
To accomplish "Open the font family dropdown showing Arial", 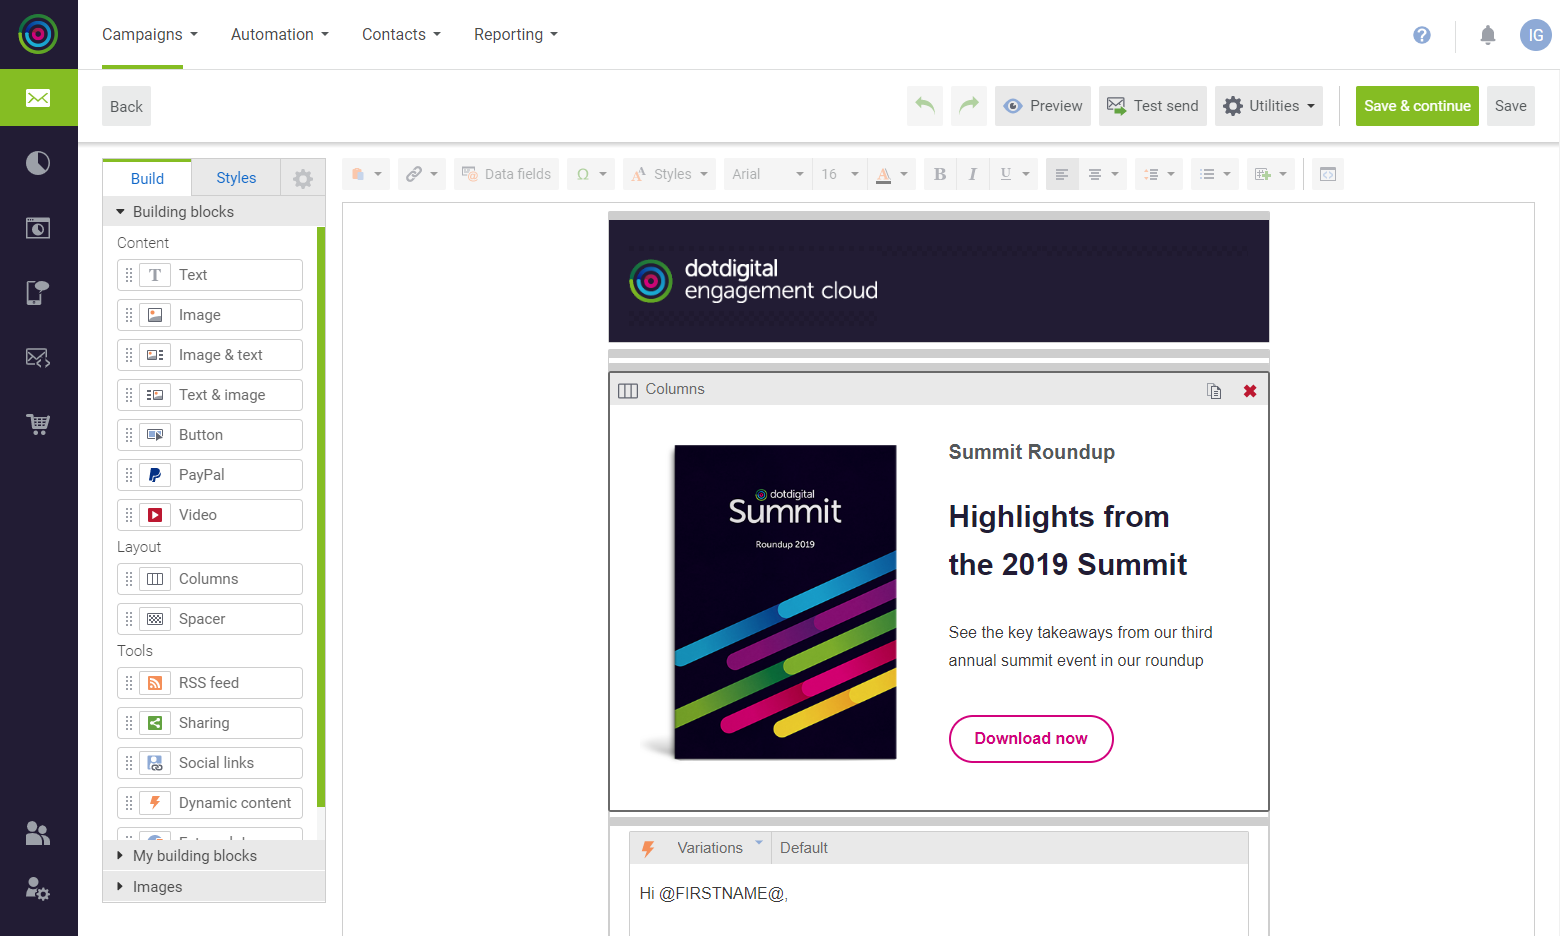I will 766,173.
